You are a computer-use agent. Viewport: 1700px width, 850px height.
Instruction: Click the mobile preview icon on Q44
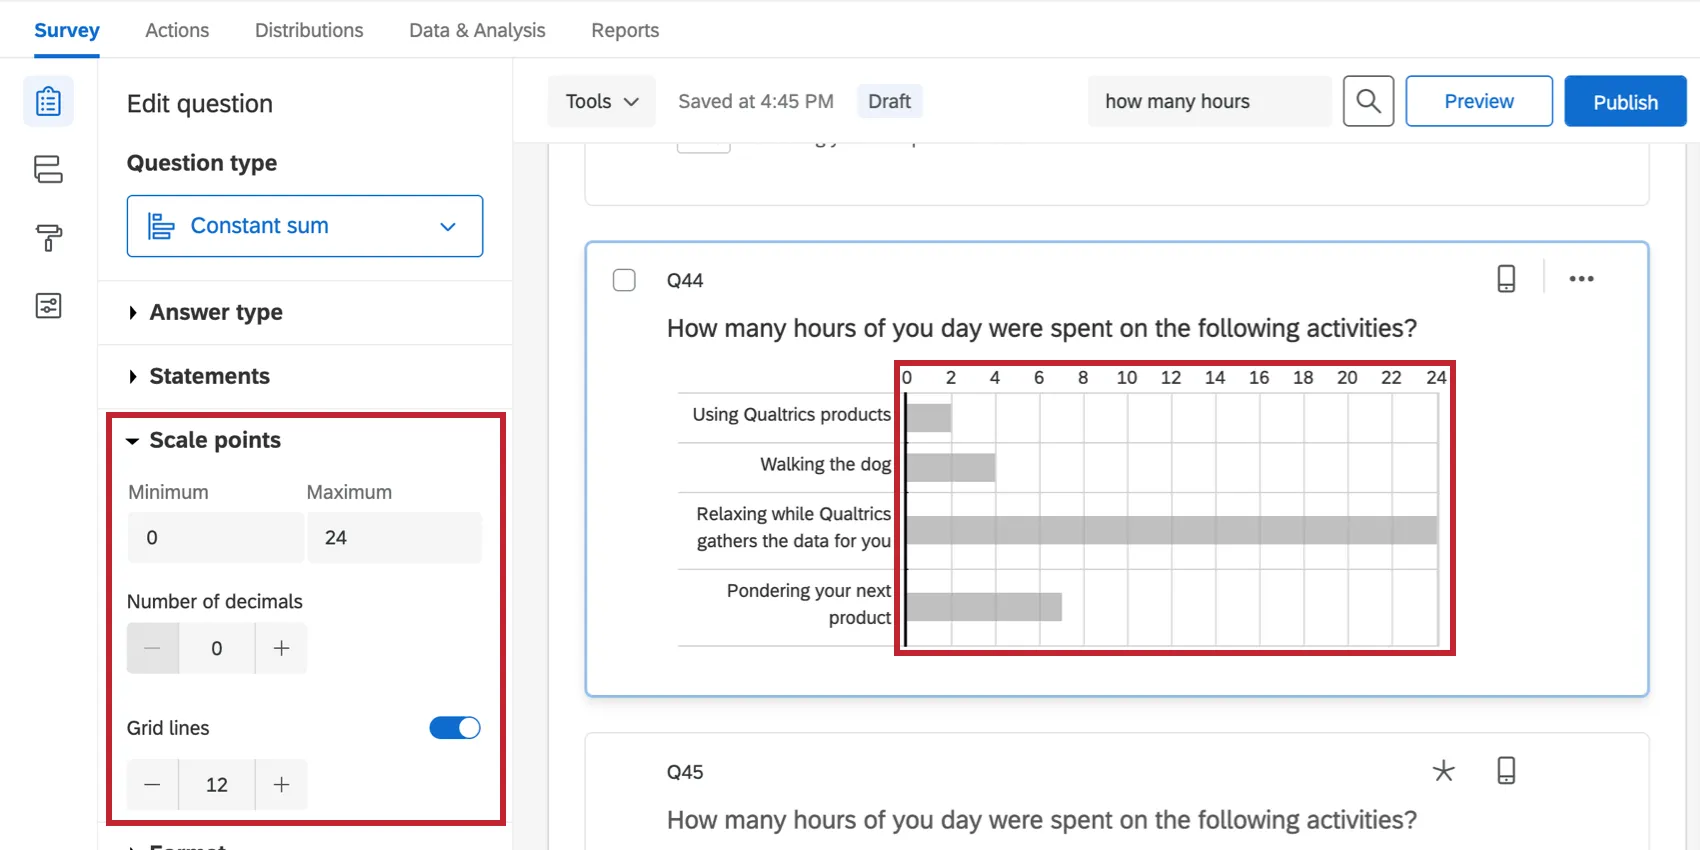(1506, 279)
